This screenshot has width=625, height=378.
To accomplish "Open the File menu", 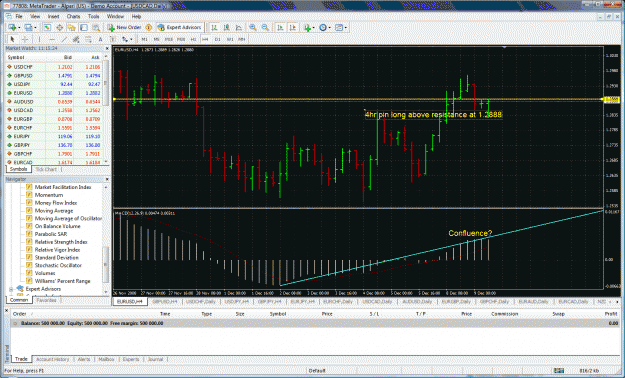I will [19, 16].
